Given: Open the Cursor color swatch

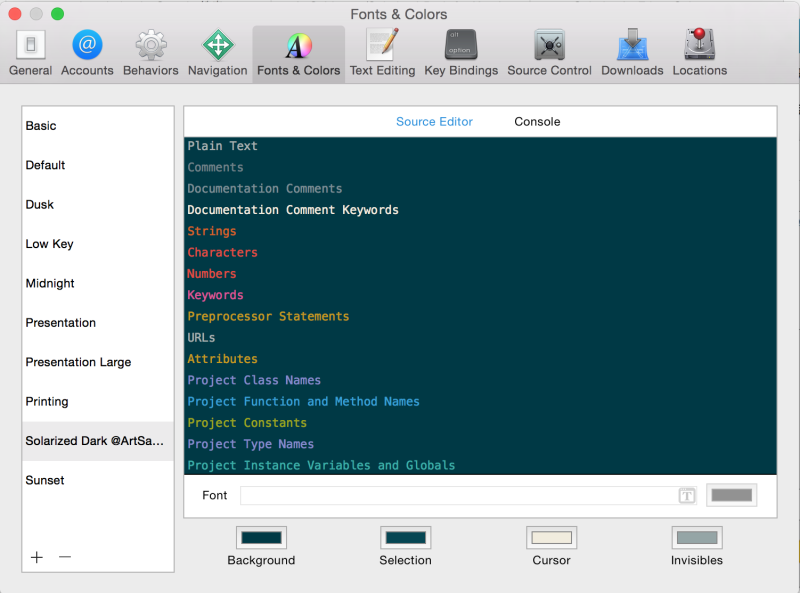Looking at the screenshot, I should 551,536.
